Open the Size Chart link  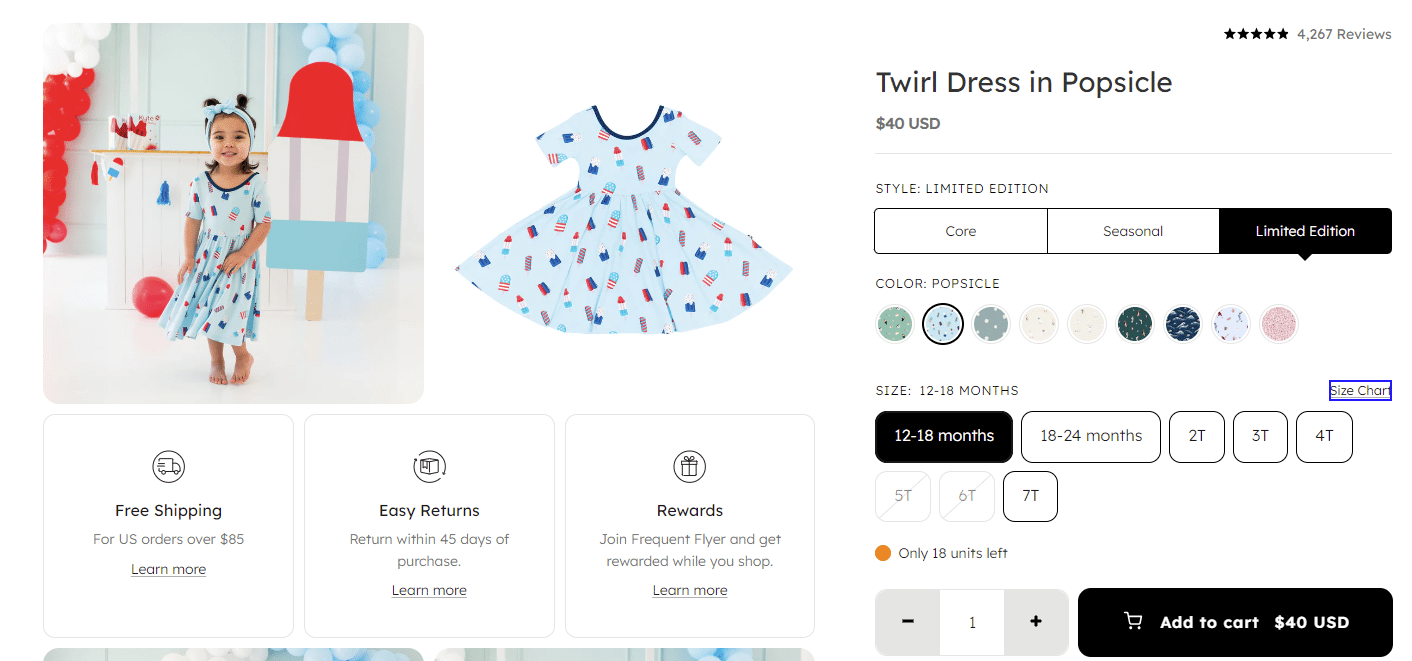click(x=1360, y=391)
